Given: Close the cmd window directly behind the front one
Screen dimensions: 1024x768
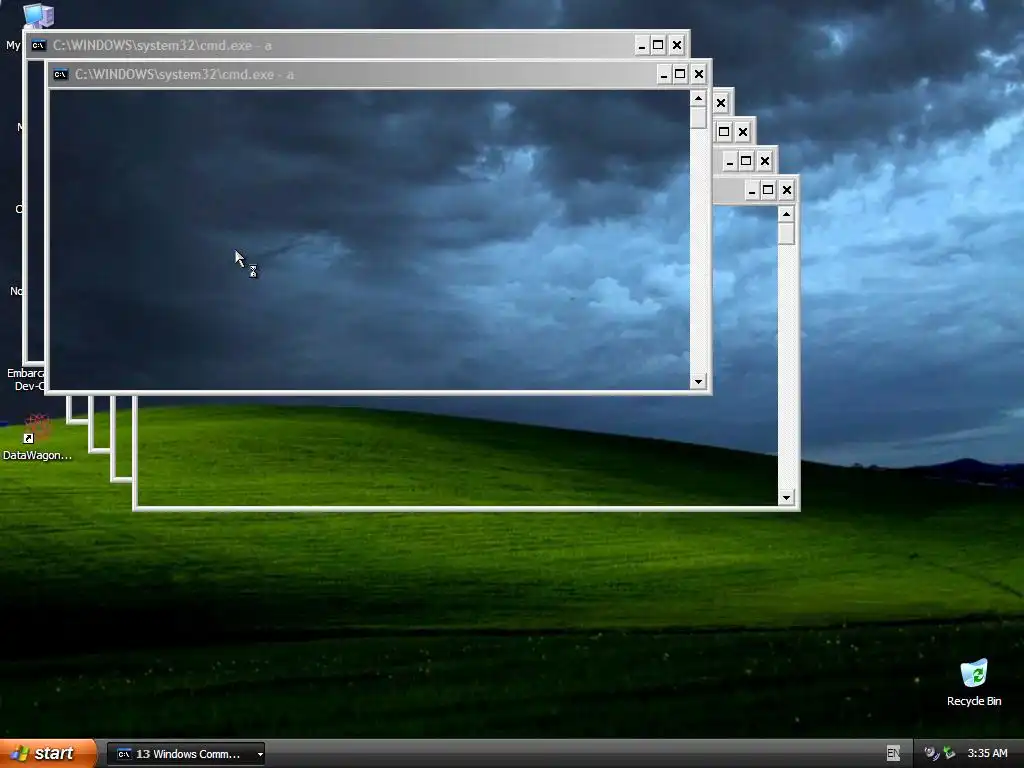Looking at the screenshot, I should [x=677, y=45].
